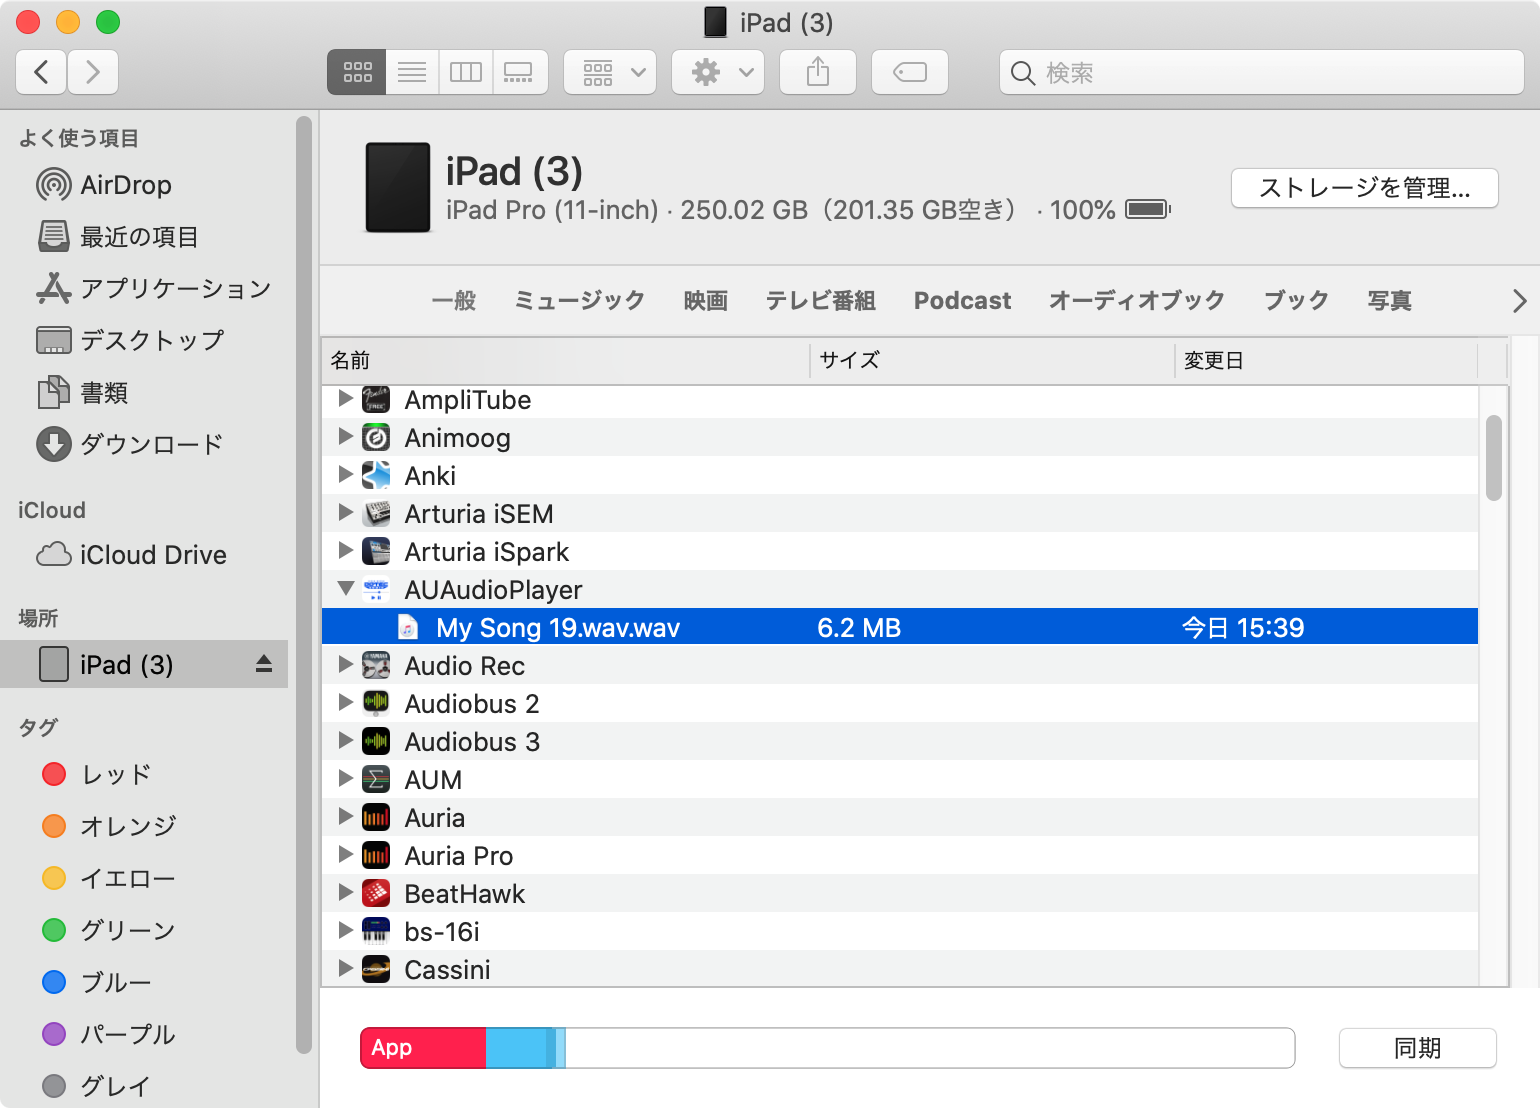
Task: Switch to icon view in toolbar
Action: (x=357, y=72)
